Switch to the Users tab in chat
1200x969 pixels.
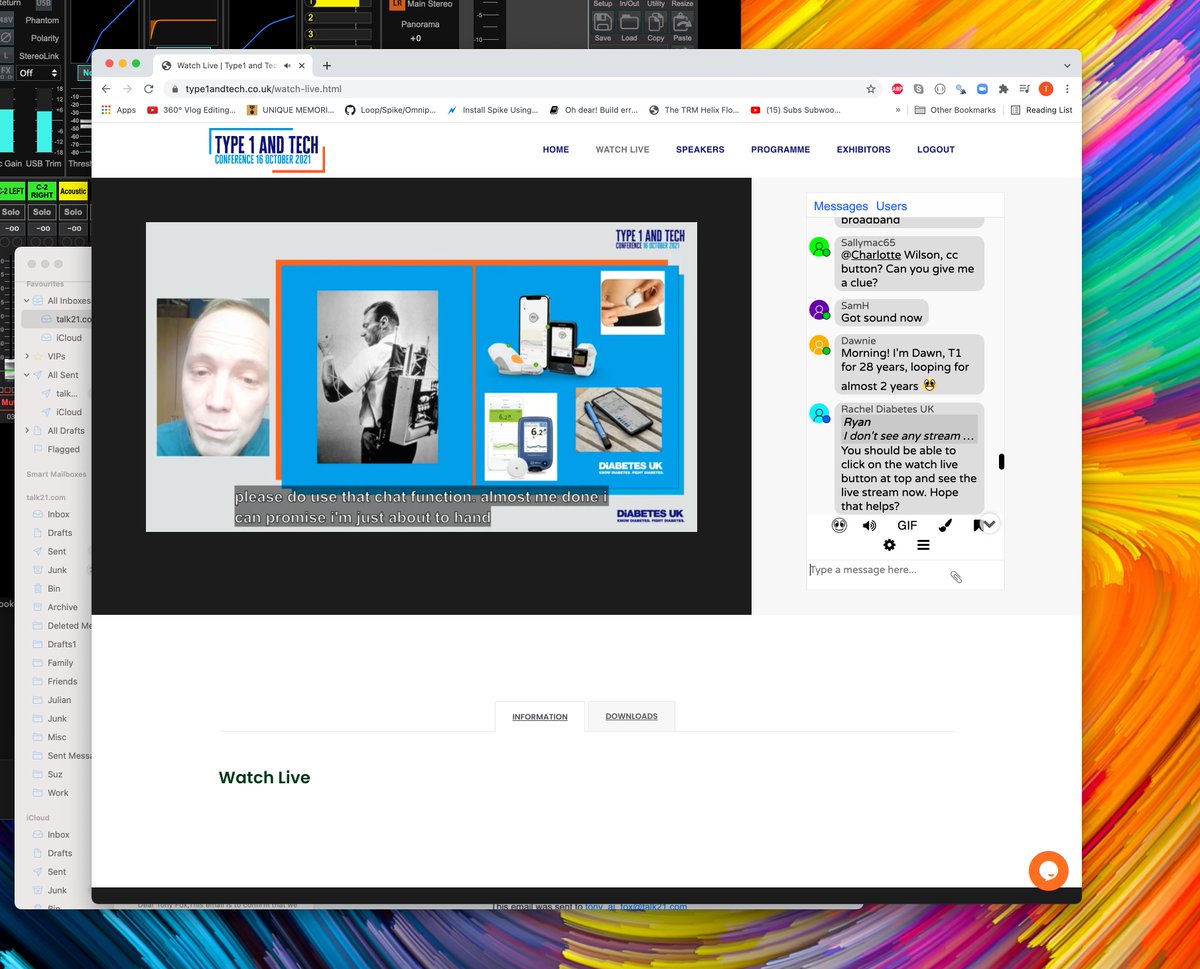point(891,206)
